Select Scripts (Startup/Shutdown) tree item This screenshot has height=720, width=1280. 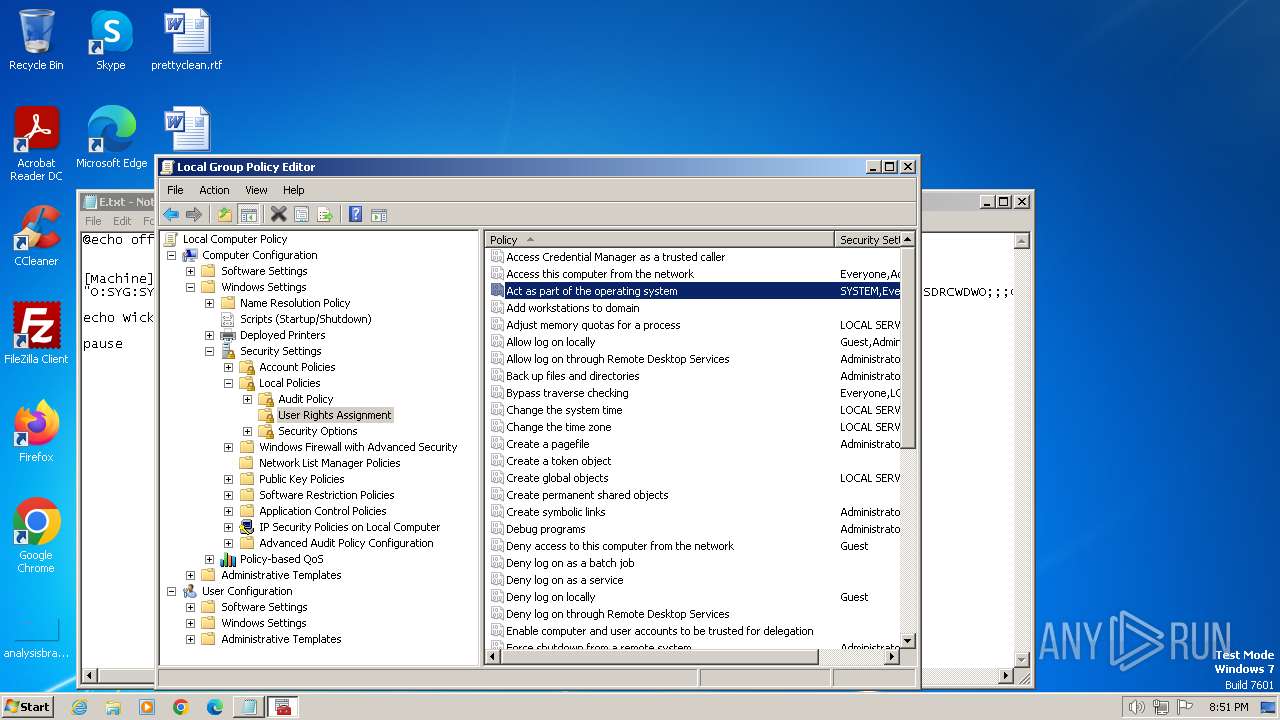pos(305,319)
